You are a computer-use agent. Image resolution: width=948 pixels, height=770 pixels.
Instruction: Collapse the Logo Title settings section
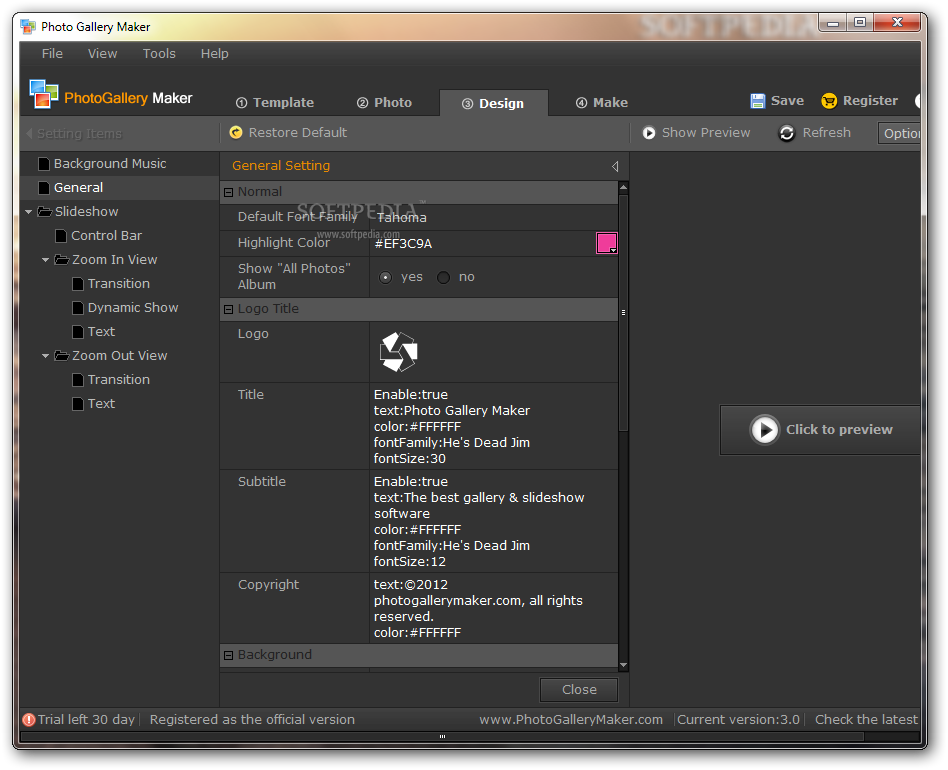tap(229, 309)
